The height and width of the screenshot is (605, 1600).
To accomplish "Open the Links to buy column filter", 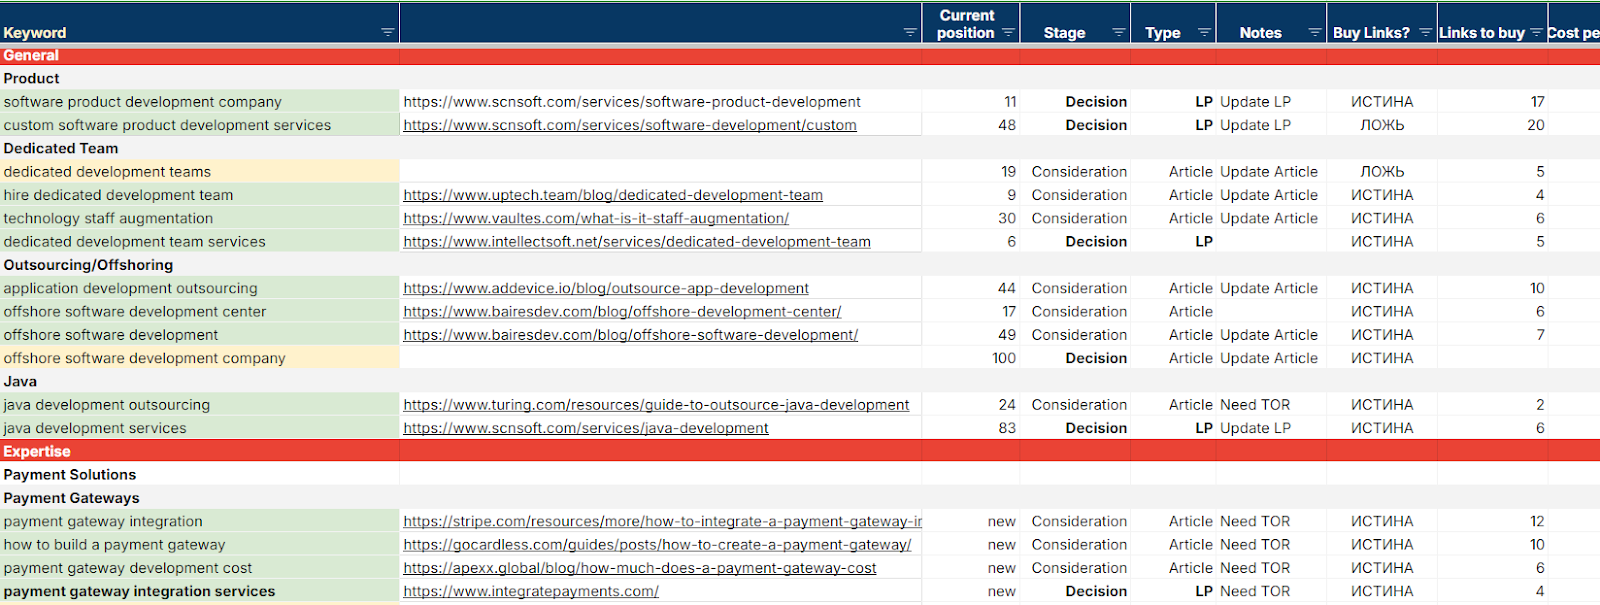I will [1536, 33].
